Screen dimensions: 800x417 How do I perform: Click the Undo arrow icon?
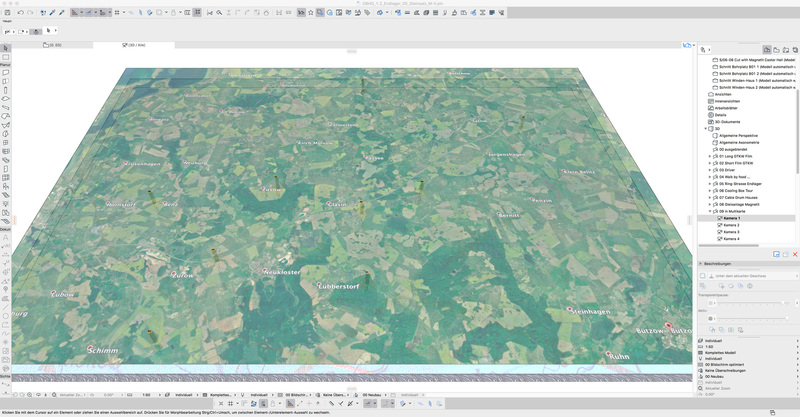pyautogui.click(x=21, y=13)
